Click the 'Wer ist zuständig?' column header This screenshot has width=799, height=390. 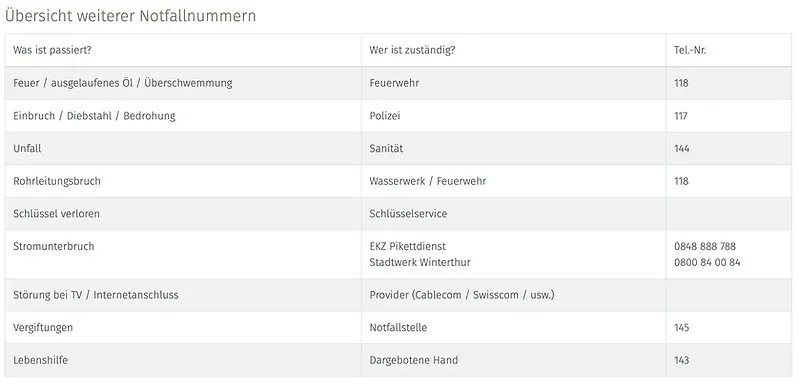412,50
